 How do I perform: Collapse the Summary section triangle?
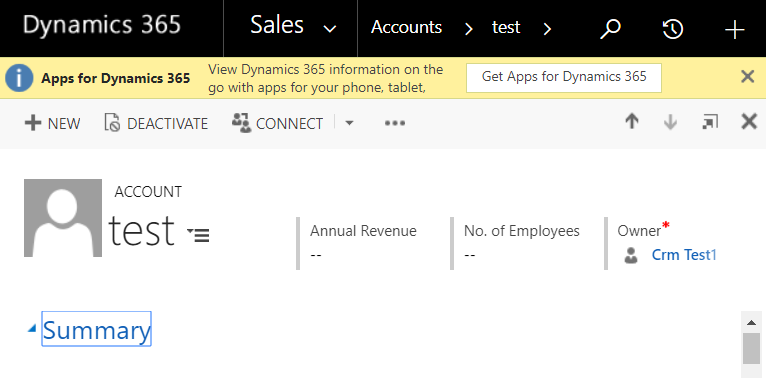(x=32, y=329)
